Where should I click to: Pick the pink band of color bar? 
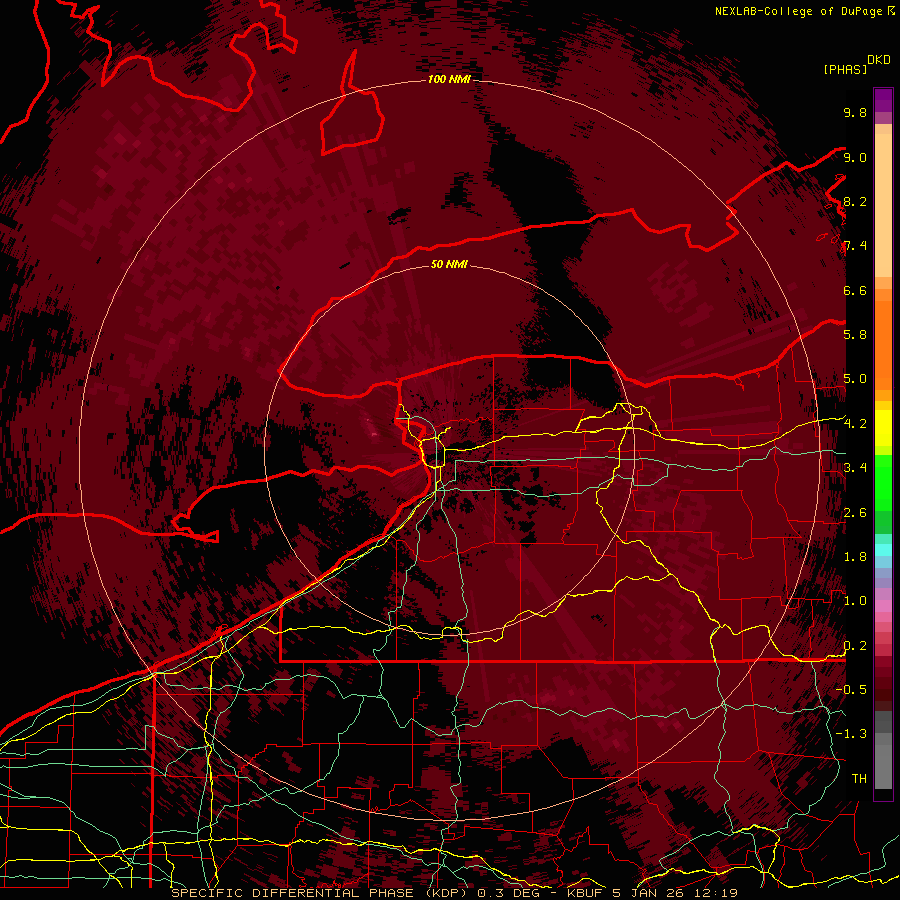pyautogui.click(x=883, y=606)
